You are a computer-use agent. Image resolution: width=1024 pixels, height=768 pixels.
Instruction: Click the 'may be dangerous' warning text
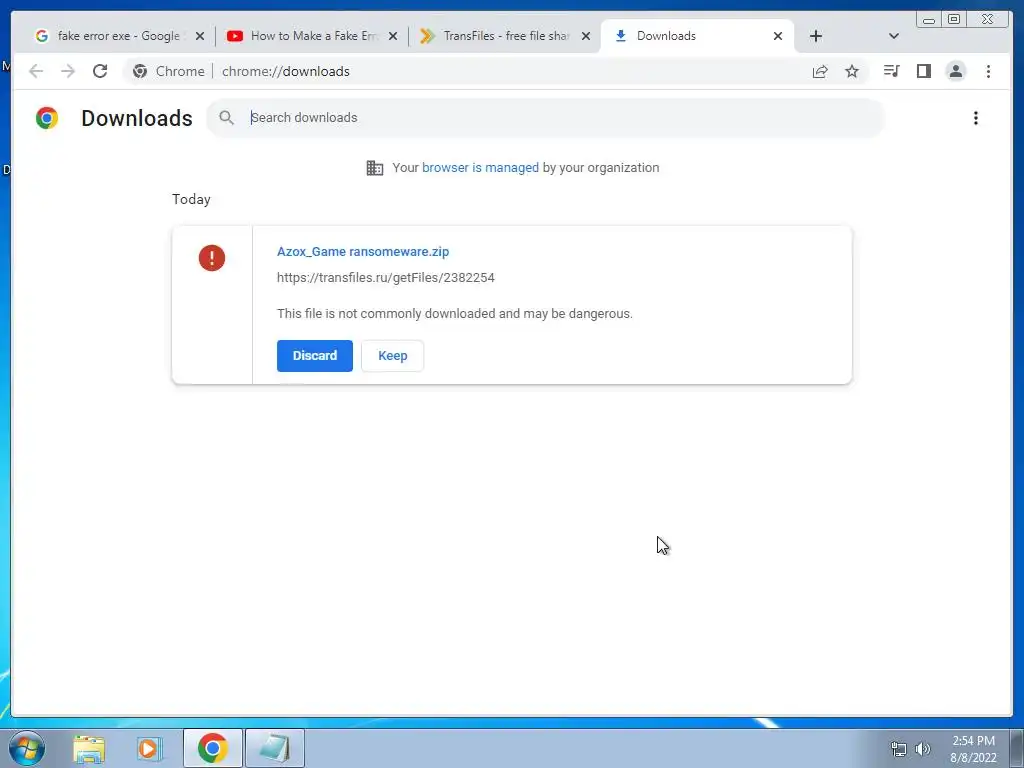coord(577,313)
